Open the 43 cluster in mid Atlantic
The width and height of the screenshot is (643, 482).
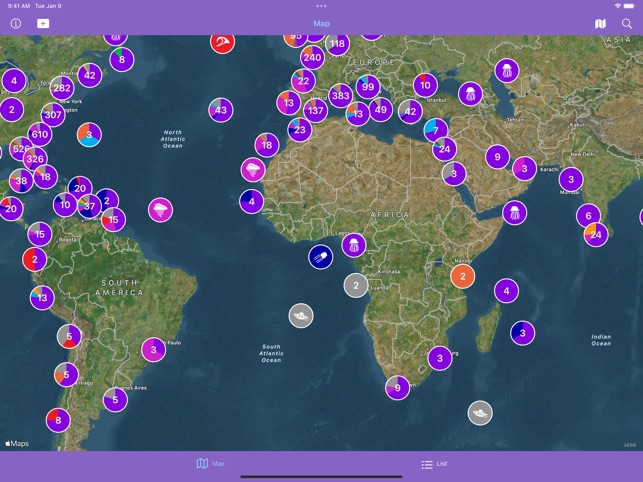pos(221,110)
